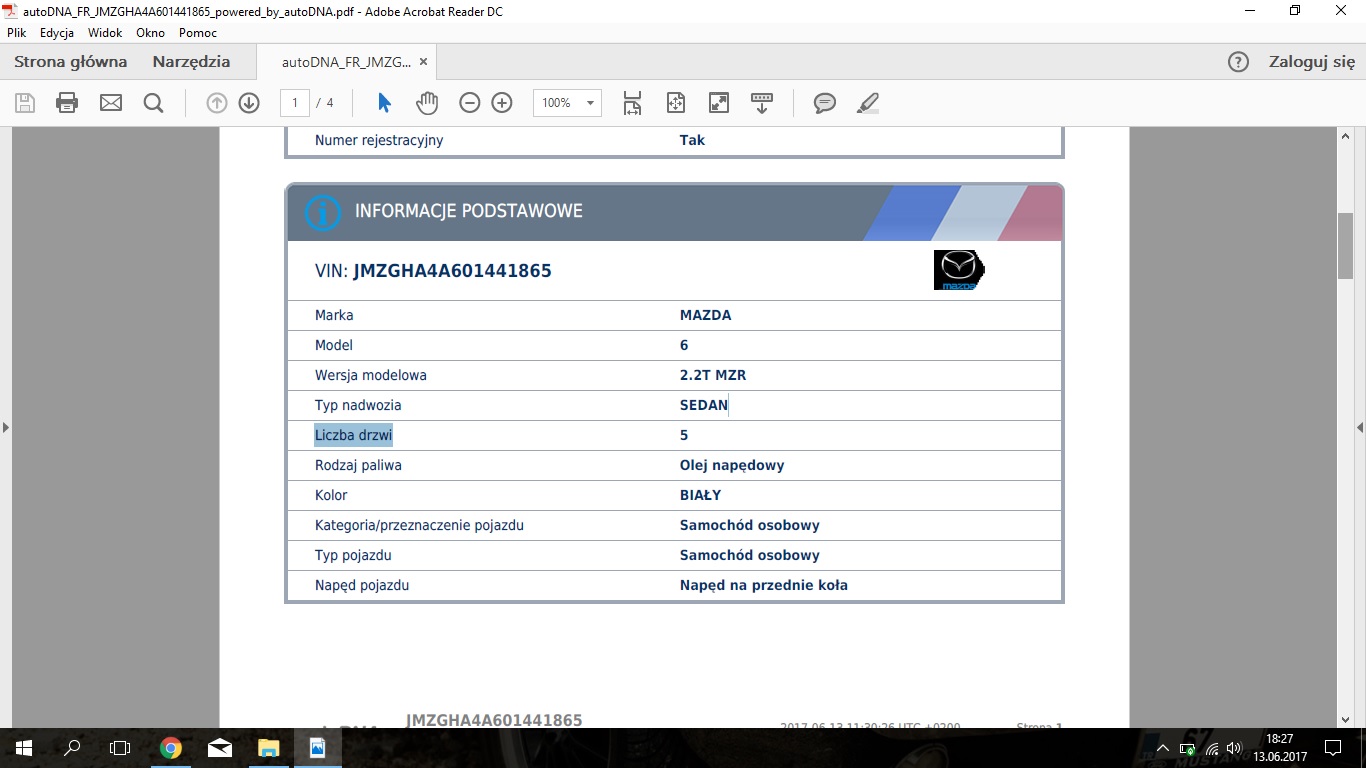Viewport: 1366px width, 768px height.
Task: Open the Find text magnifier tool
Action: point(153,103)
